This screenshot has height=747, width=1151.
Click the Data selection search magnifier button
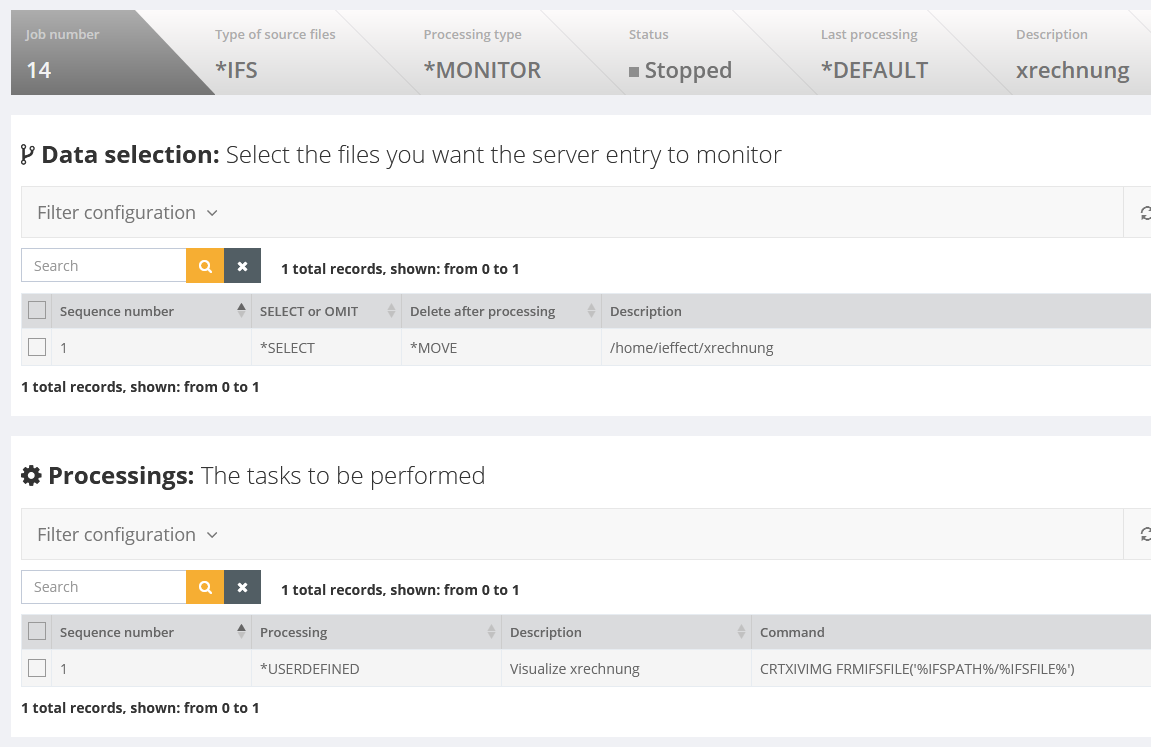pyautogui.click(x=205, y=266)
